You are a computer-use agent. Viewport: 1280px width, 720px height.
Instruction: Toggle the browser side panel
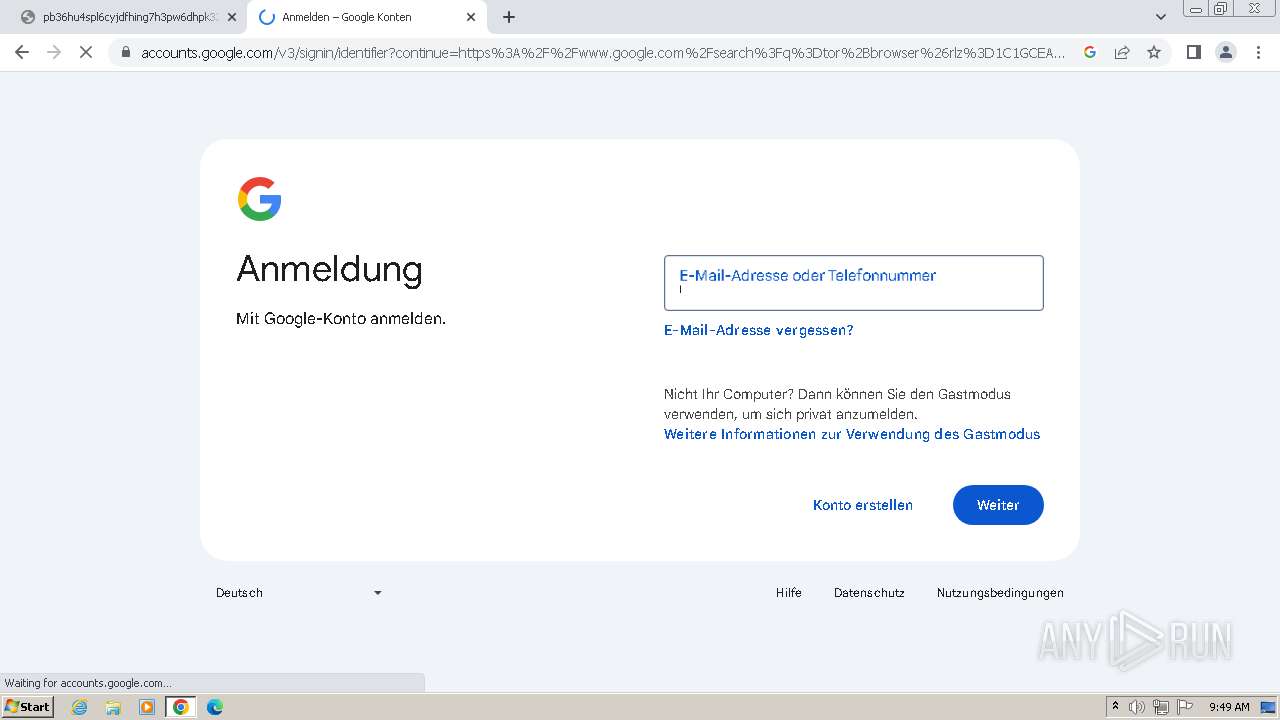[1193, 52]
